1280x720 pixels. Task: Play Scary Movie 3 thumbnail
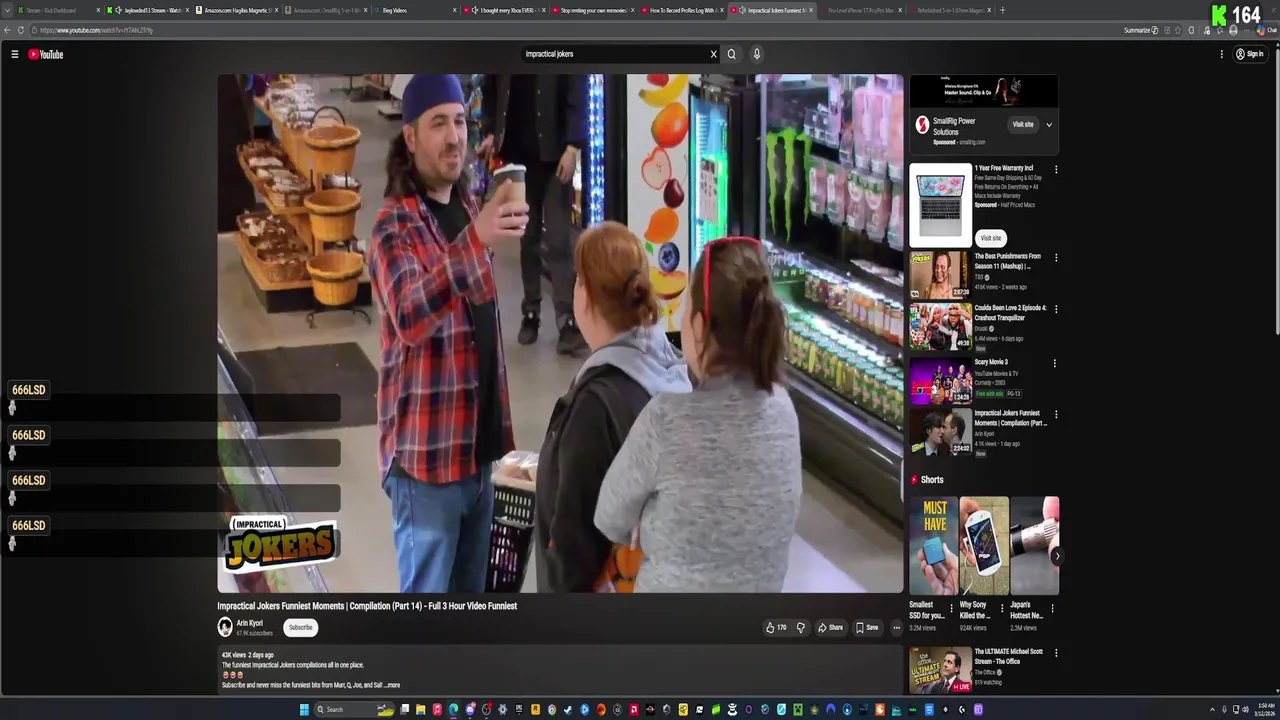[x=940, y=381]
